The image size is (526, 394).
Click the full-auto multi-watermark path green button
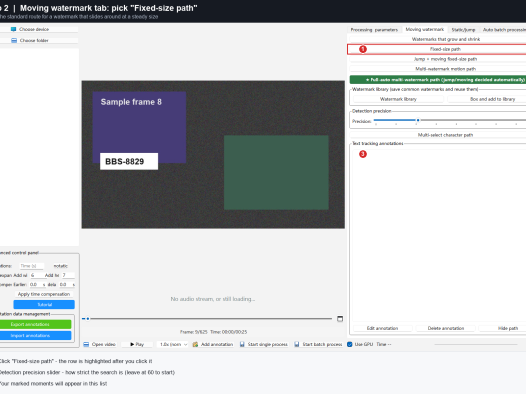coord(438,80)
